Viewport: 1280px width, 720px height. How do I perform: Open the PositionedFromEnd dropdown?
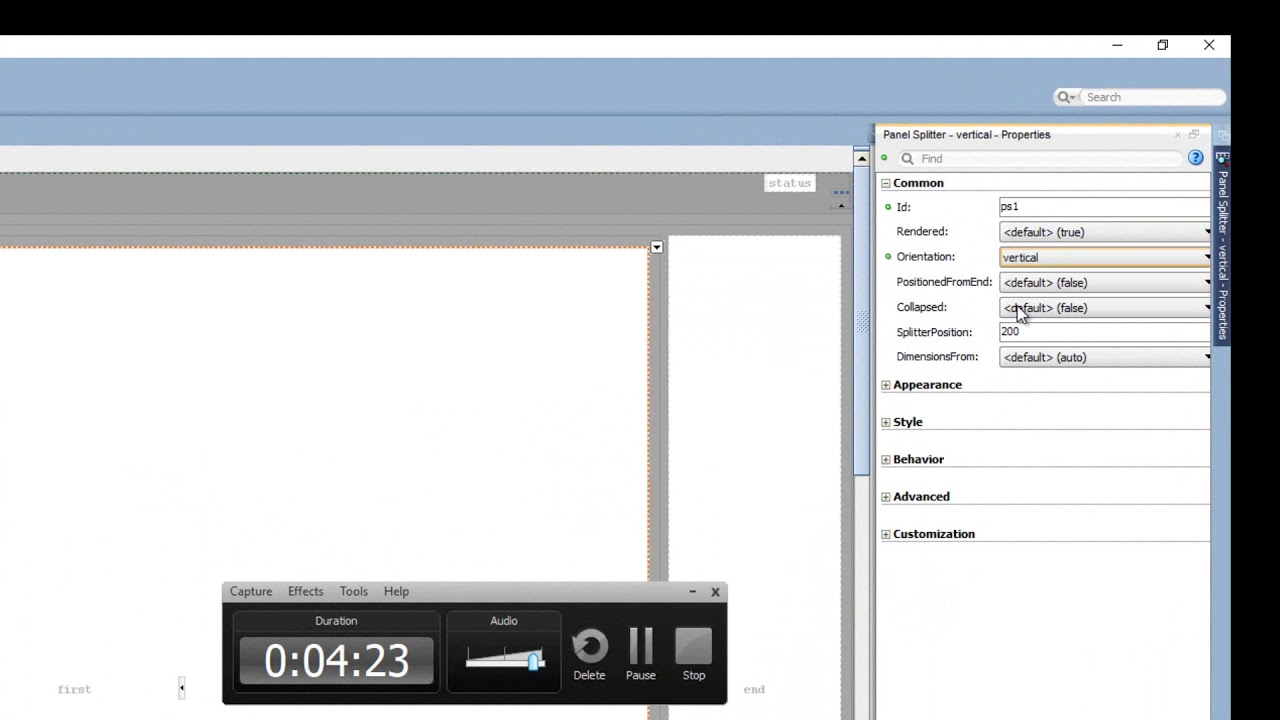point(1105,282)
